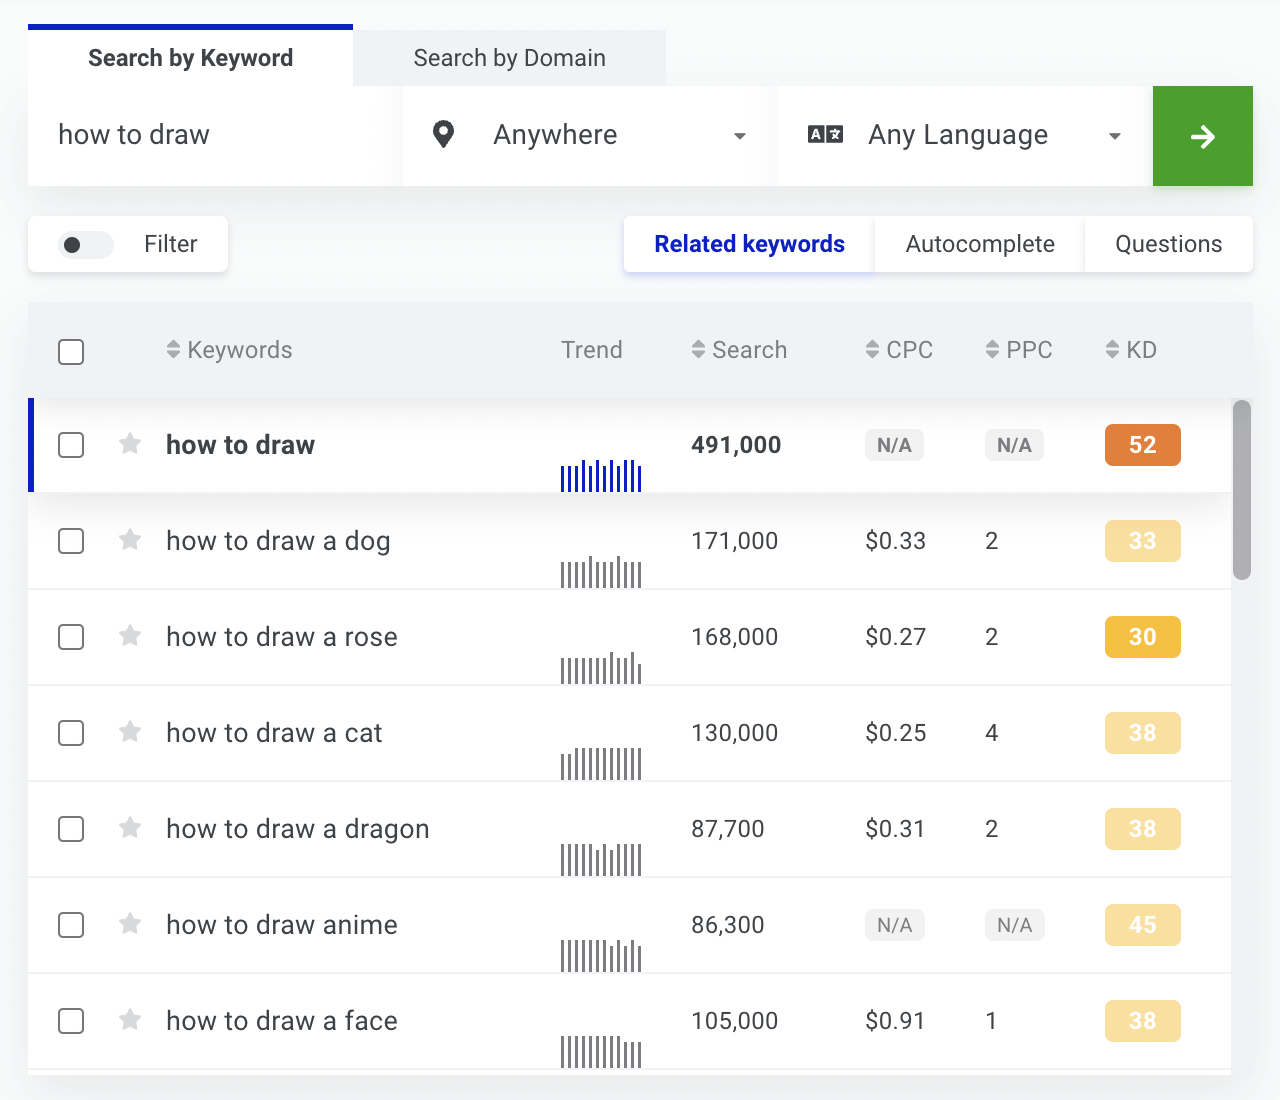Check the 'how to draw a dragon' checkbox
Image resolution: width=1280 pixels, height=1100 pixels.
point(71,829)
